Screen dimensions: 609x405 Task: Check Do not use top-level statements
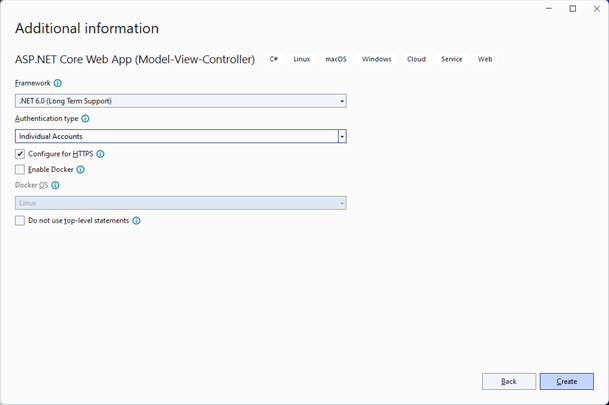[x=20, y=221]
